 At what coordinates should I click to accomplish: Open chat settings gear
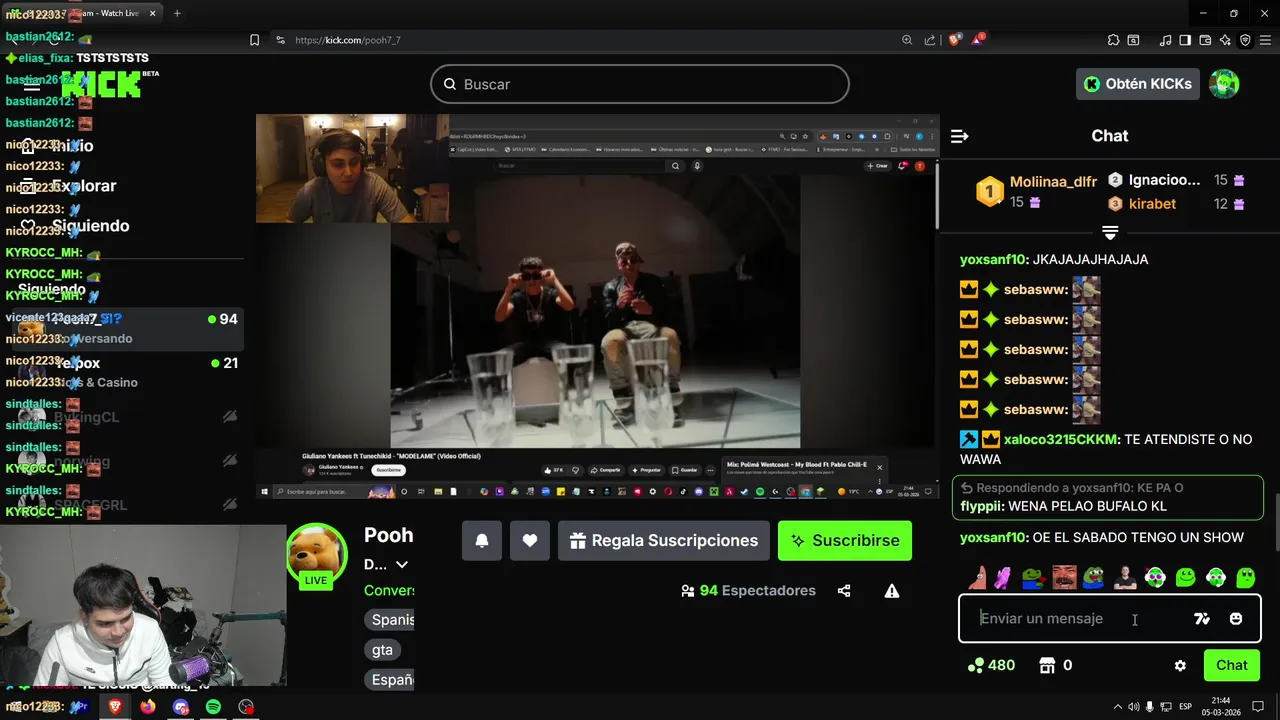pos(1180,665)
